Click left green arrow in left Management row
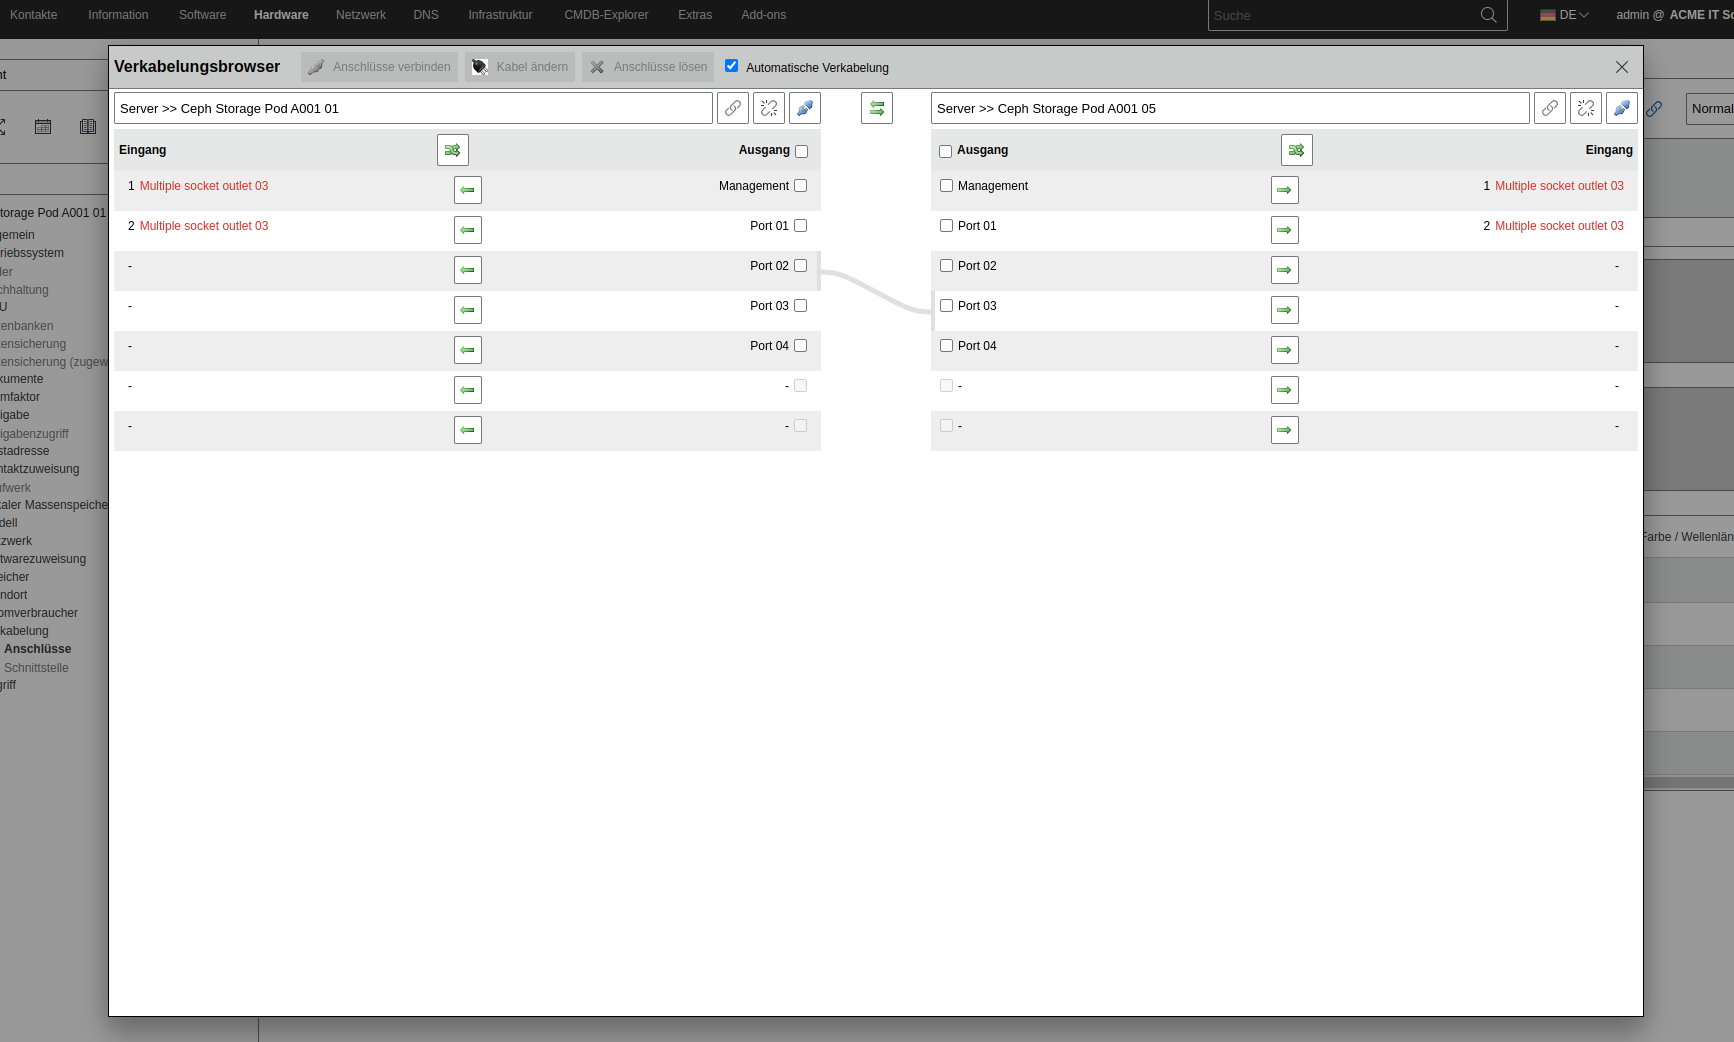The height and width of the screenshot is (1042, 1734). point(468,190)
